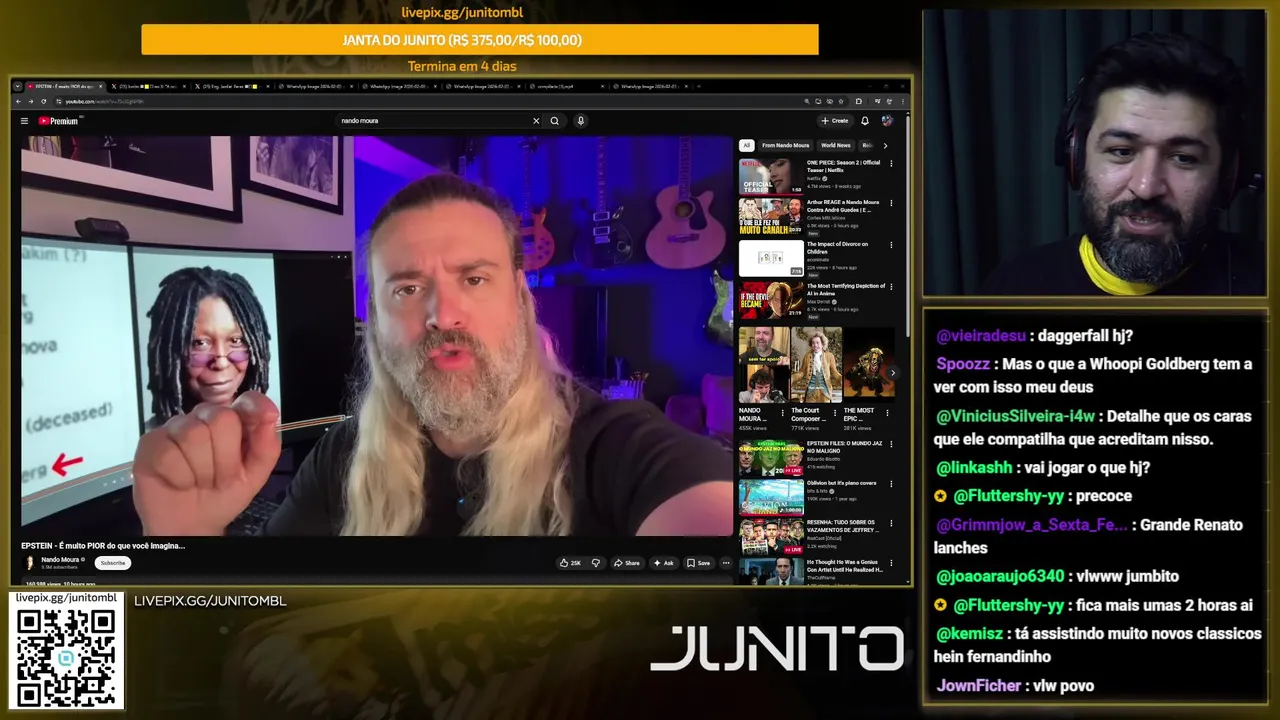1280x720 pixels.
Task: Click inside the YouTube search box
Action: (435, 121)
